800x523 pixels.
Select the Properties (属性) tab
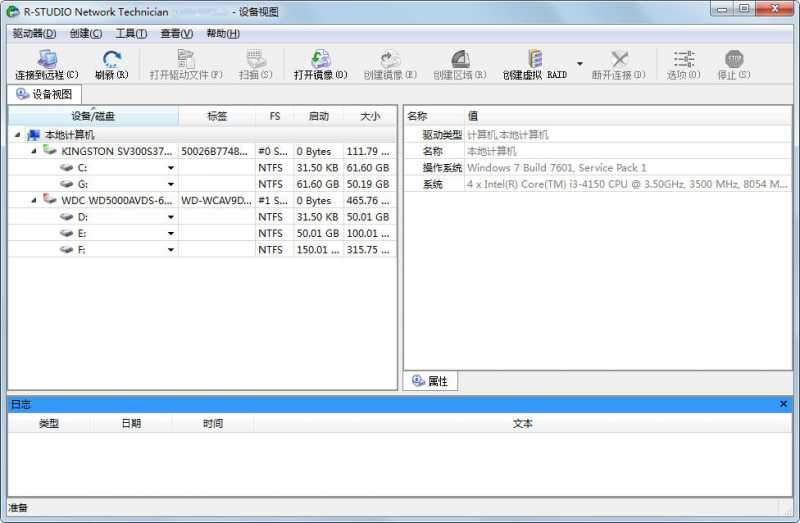pos(430,381)
